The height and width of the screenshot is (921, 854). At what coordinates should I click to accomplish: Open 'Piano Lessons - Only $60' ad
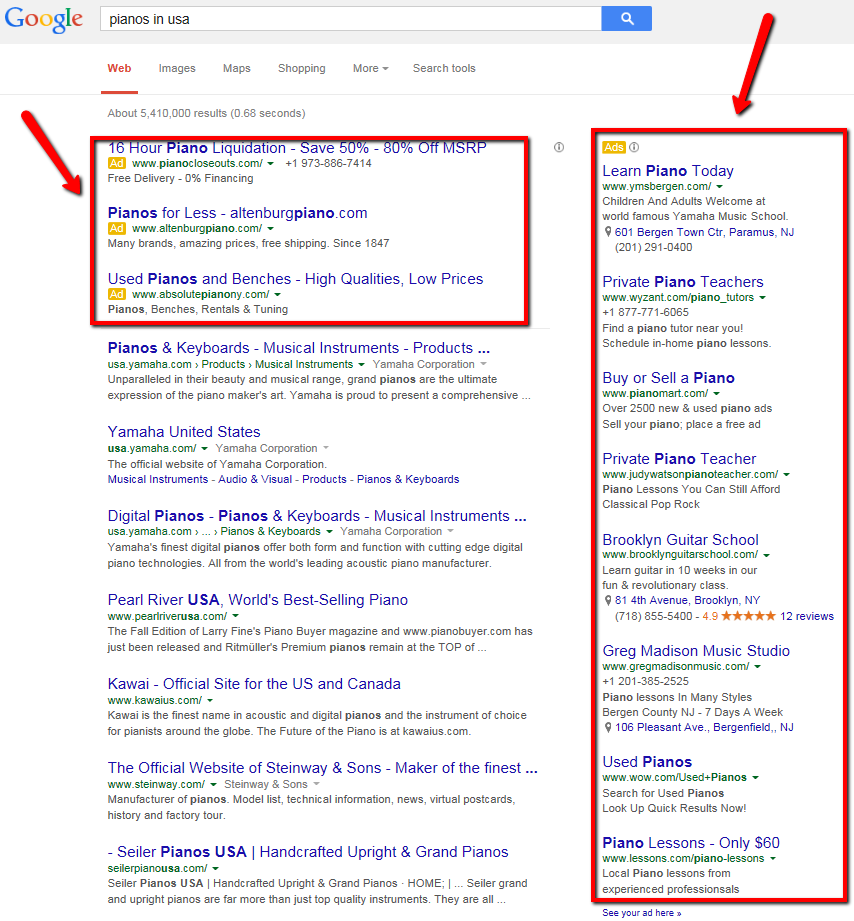click(x=691, y=843)
